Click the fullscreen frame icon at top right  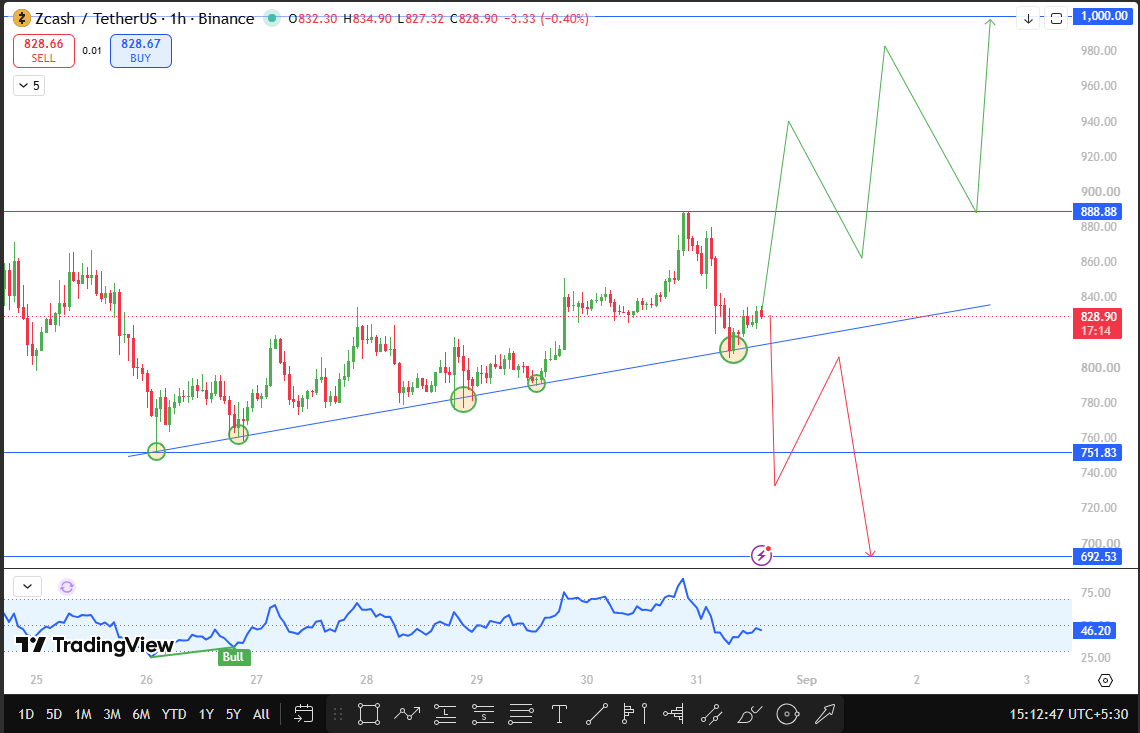pos(1056,18)
